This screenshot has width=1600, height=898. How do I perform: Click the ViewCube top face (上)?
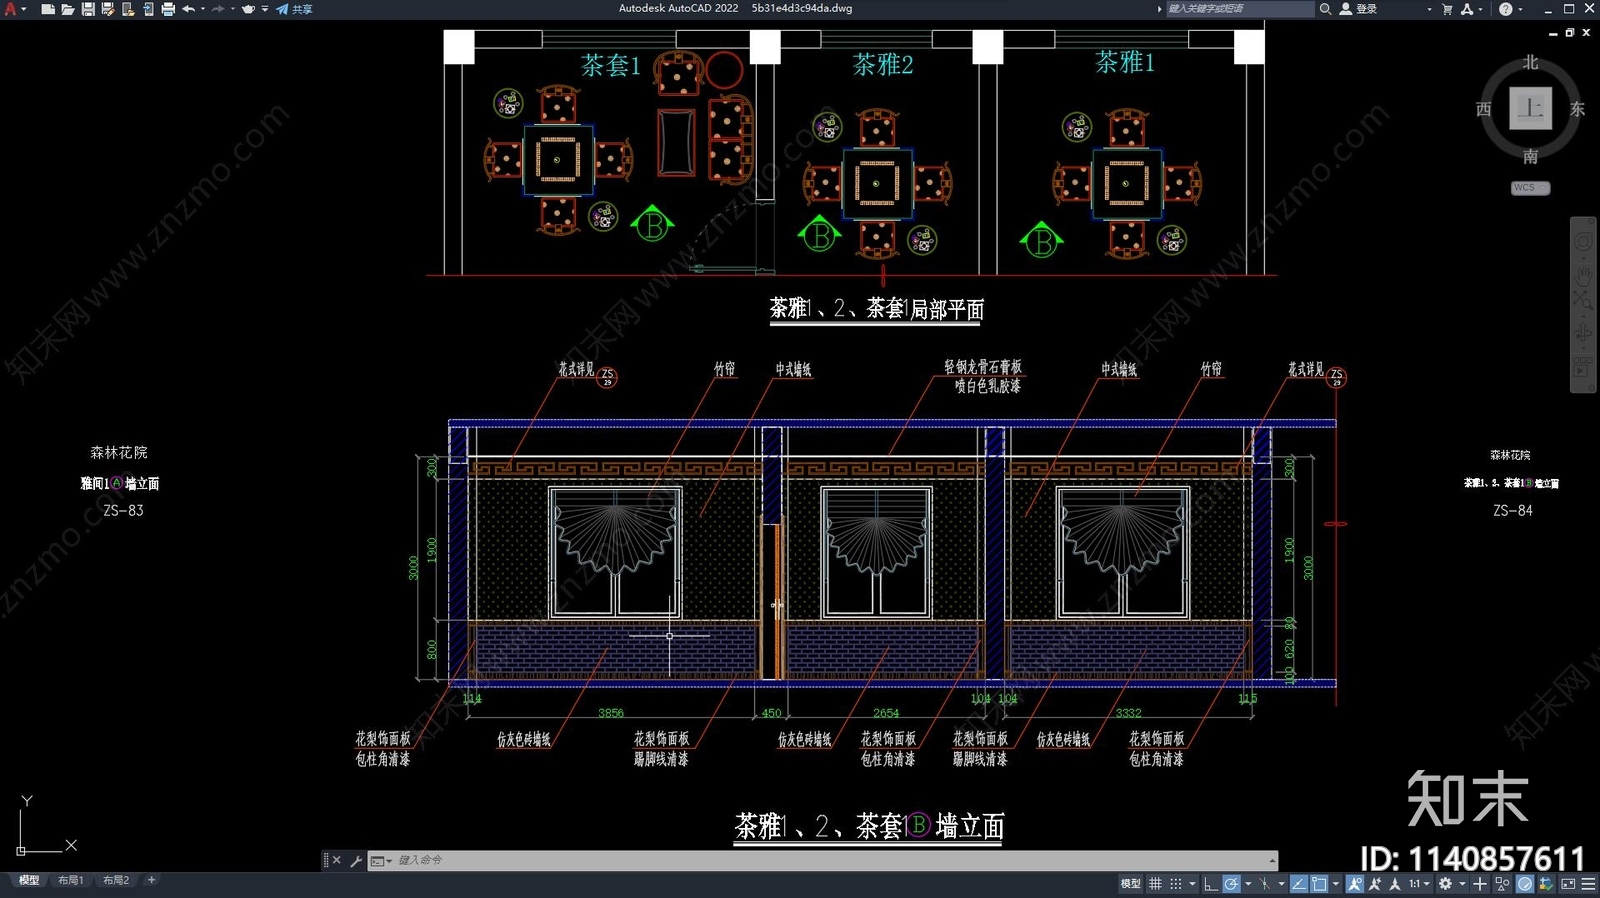click(x=1531, y=108)
